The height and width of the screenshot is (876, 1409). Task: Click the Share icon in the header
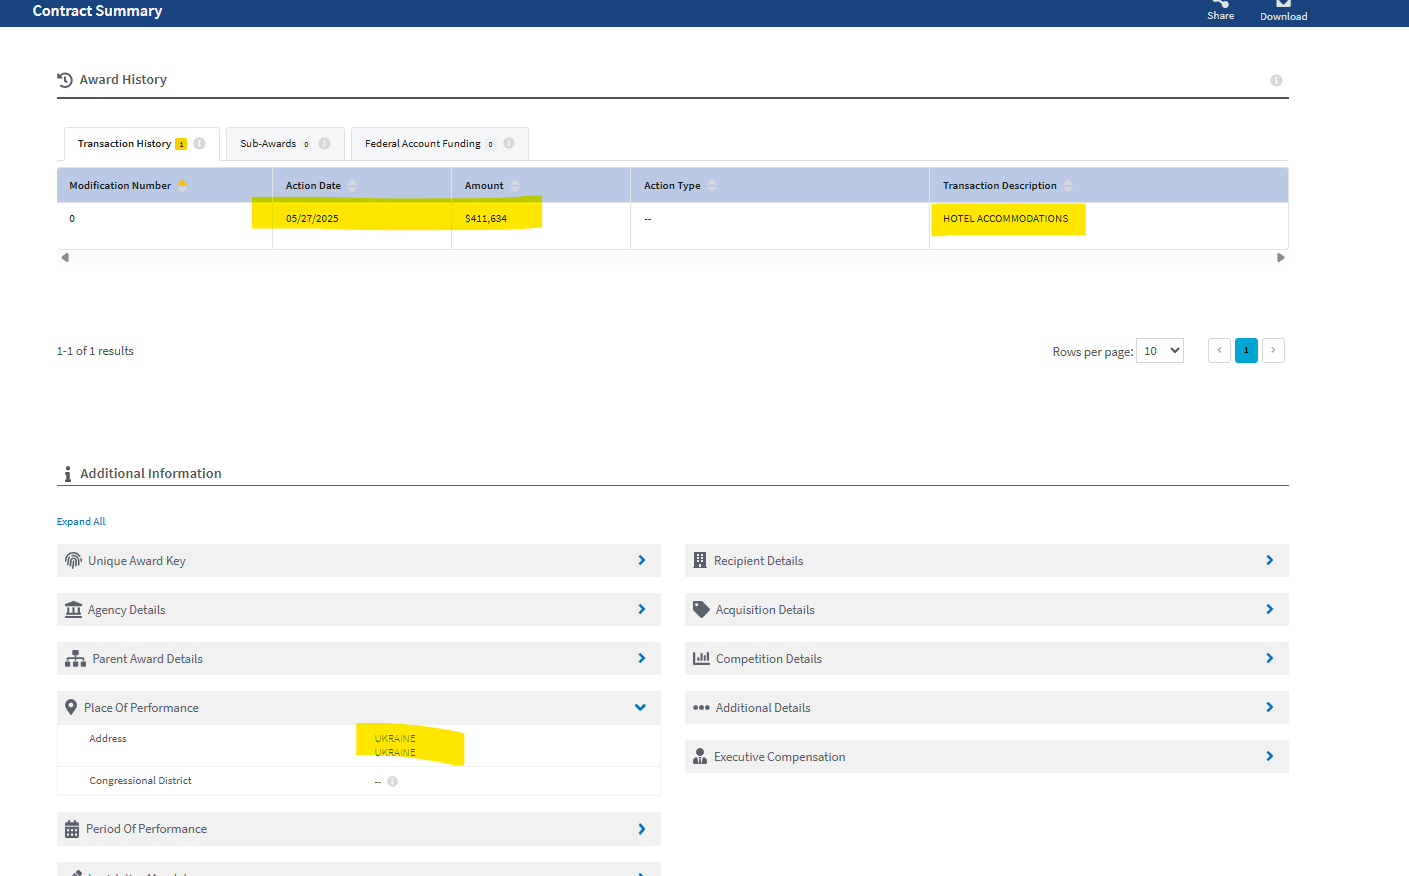coord(1220,3)
